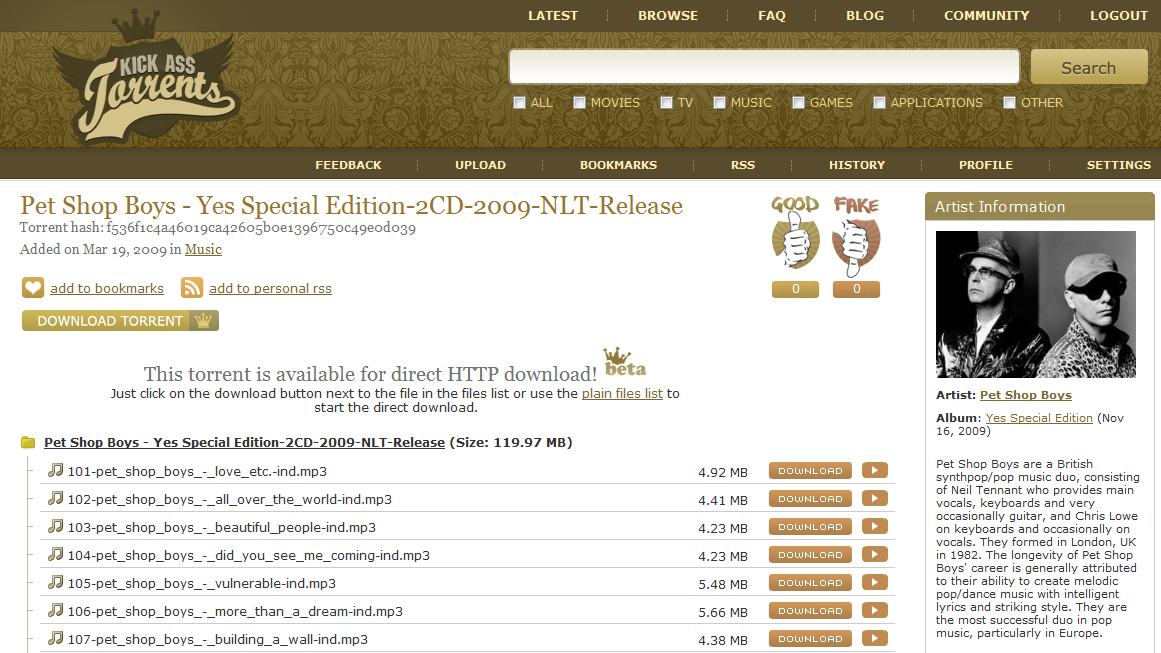The width and height of the screenshot is (1161, 653).
Task: Download 104 did_you_see_me_coming mp3
Action: (x=811, y=555)
